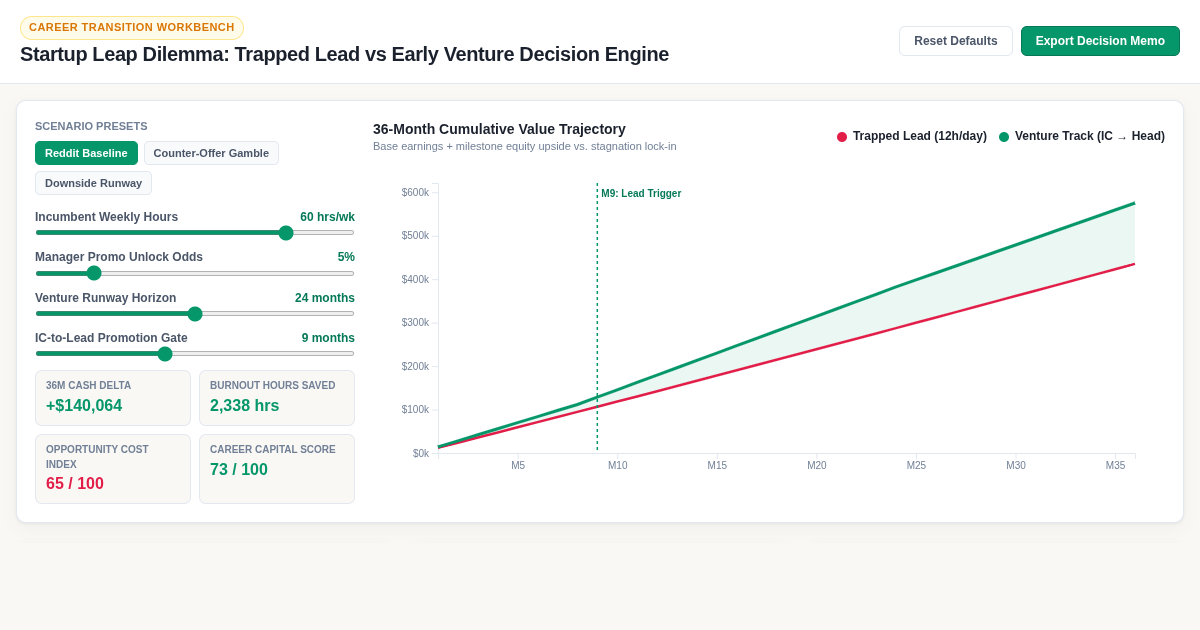Click the IC-to-Lead Promotion Gate slider handle
Image resolution: width=1200 pixels, height=630 pixels.
(165, 354)
